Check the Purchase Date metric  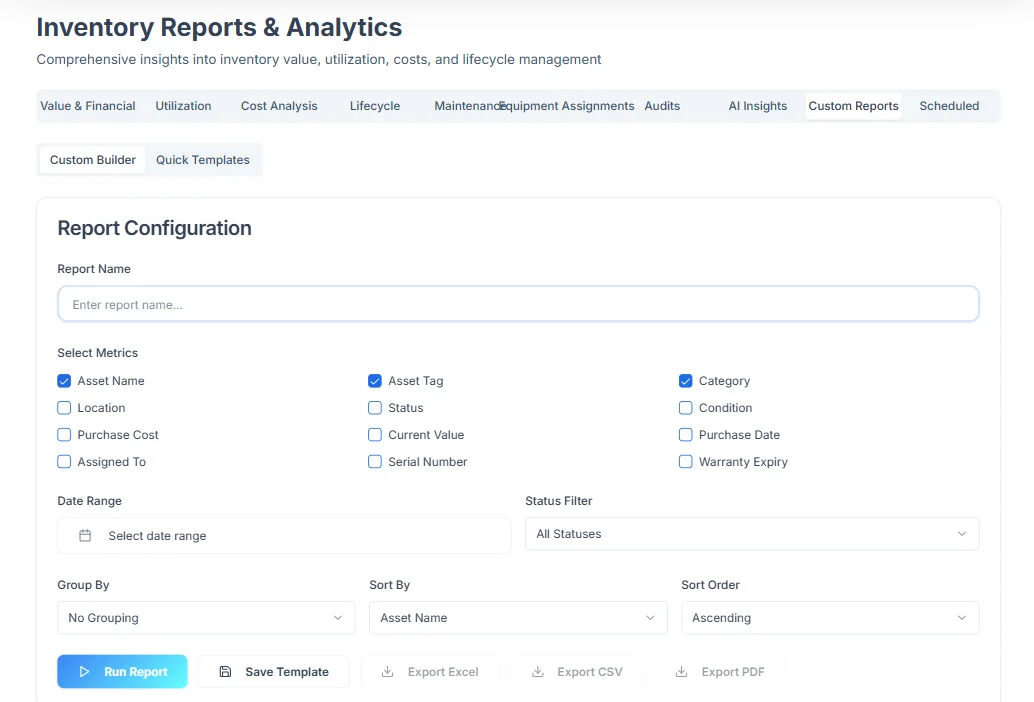click(686, 435)
